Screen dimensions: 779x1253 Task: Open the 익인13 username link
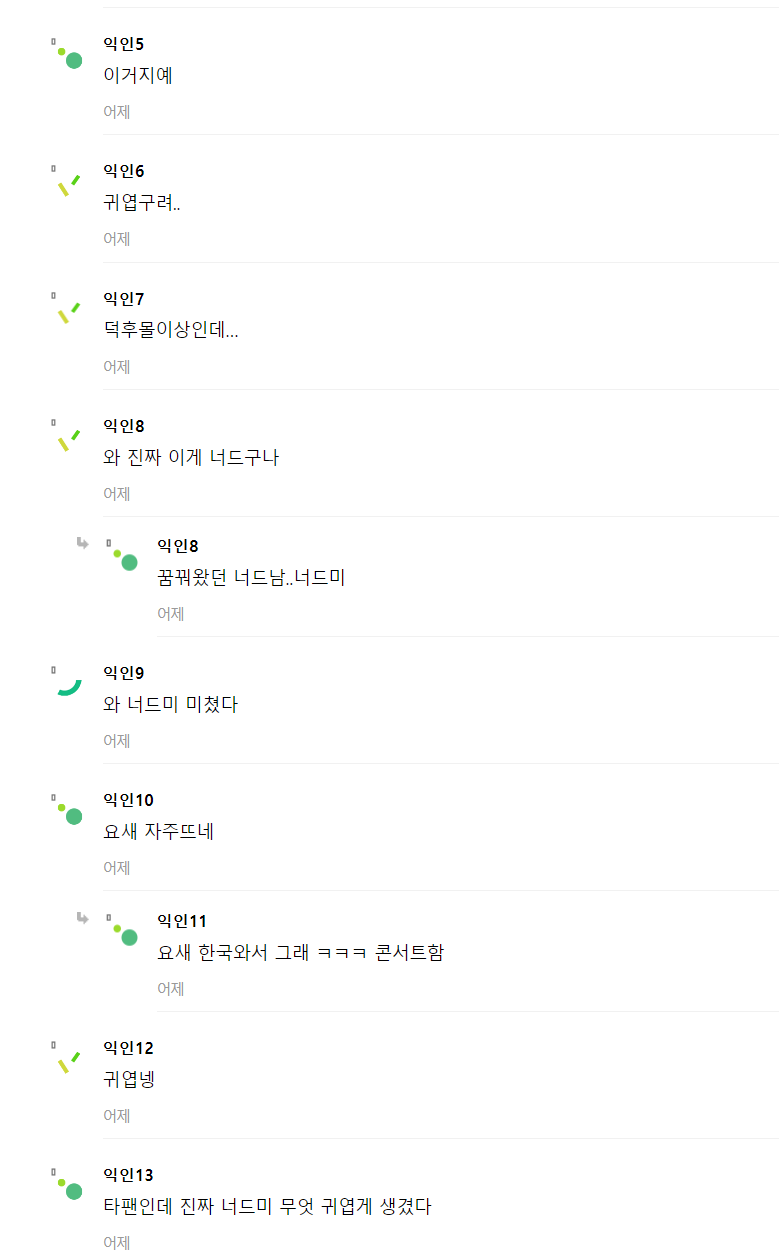coord(128,1175)
